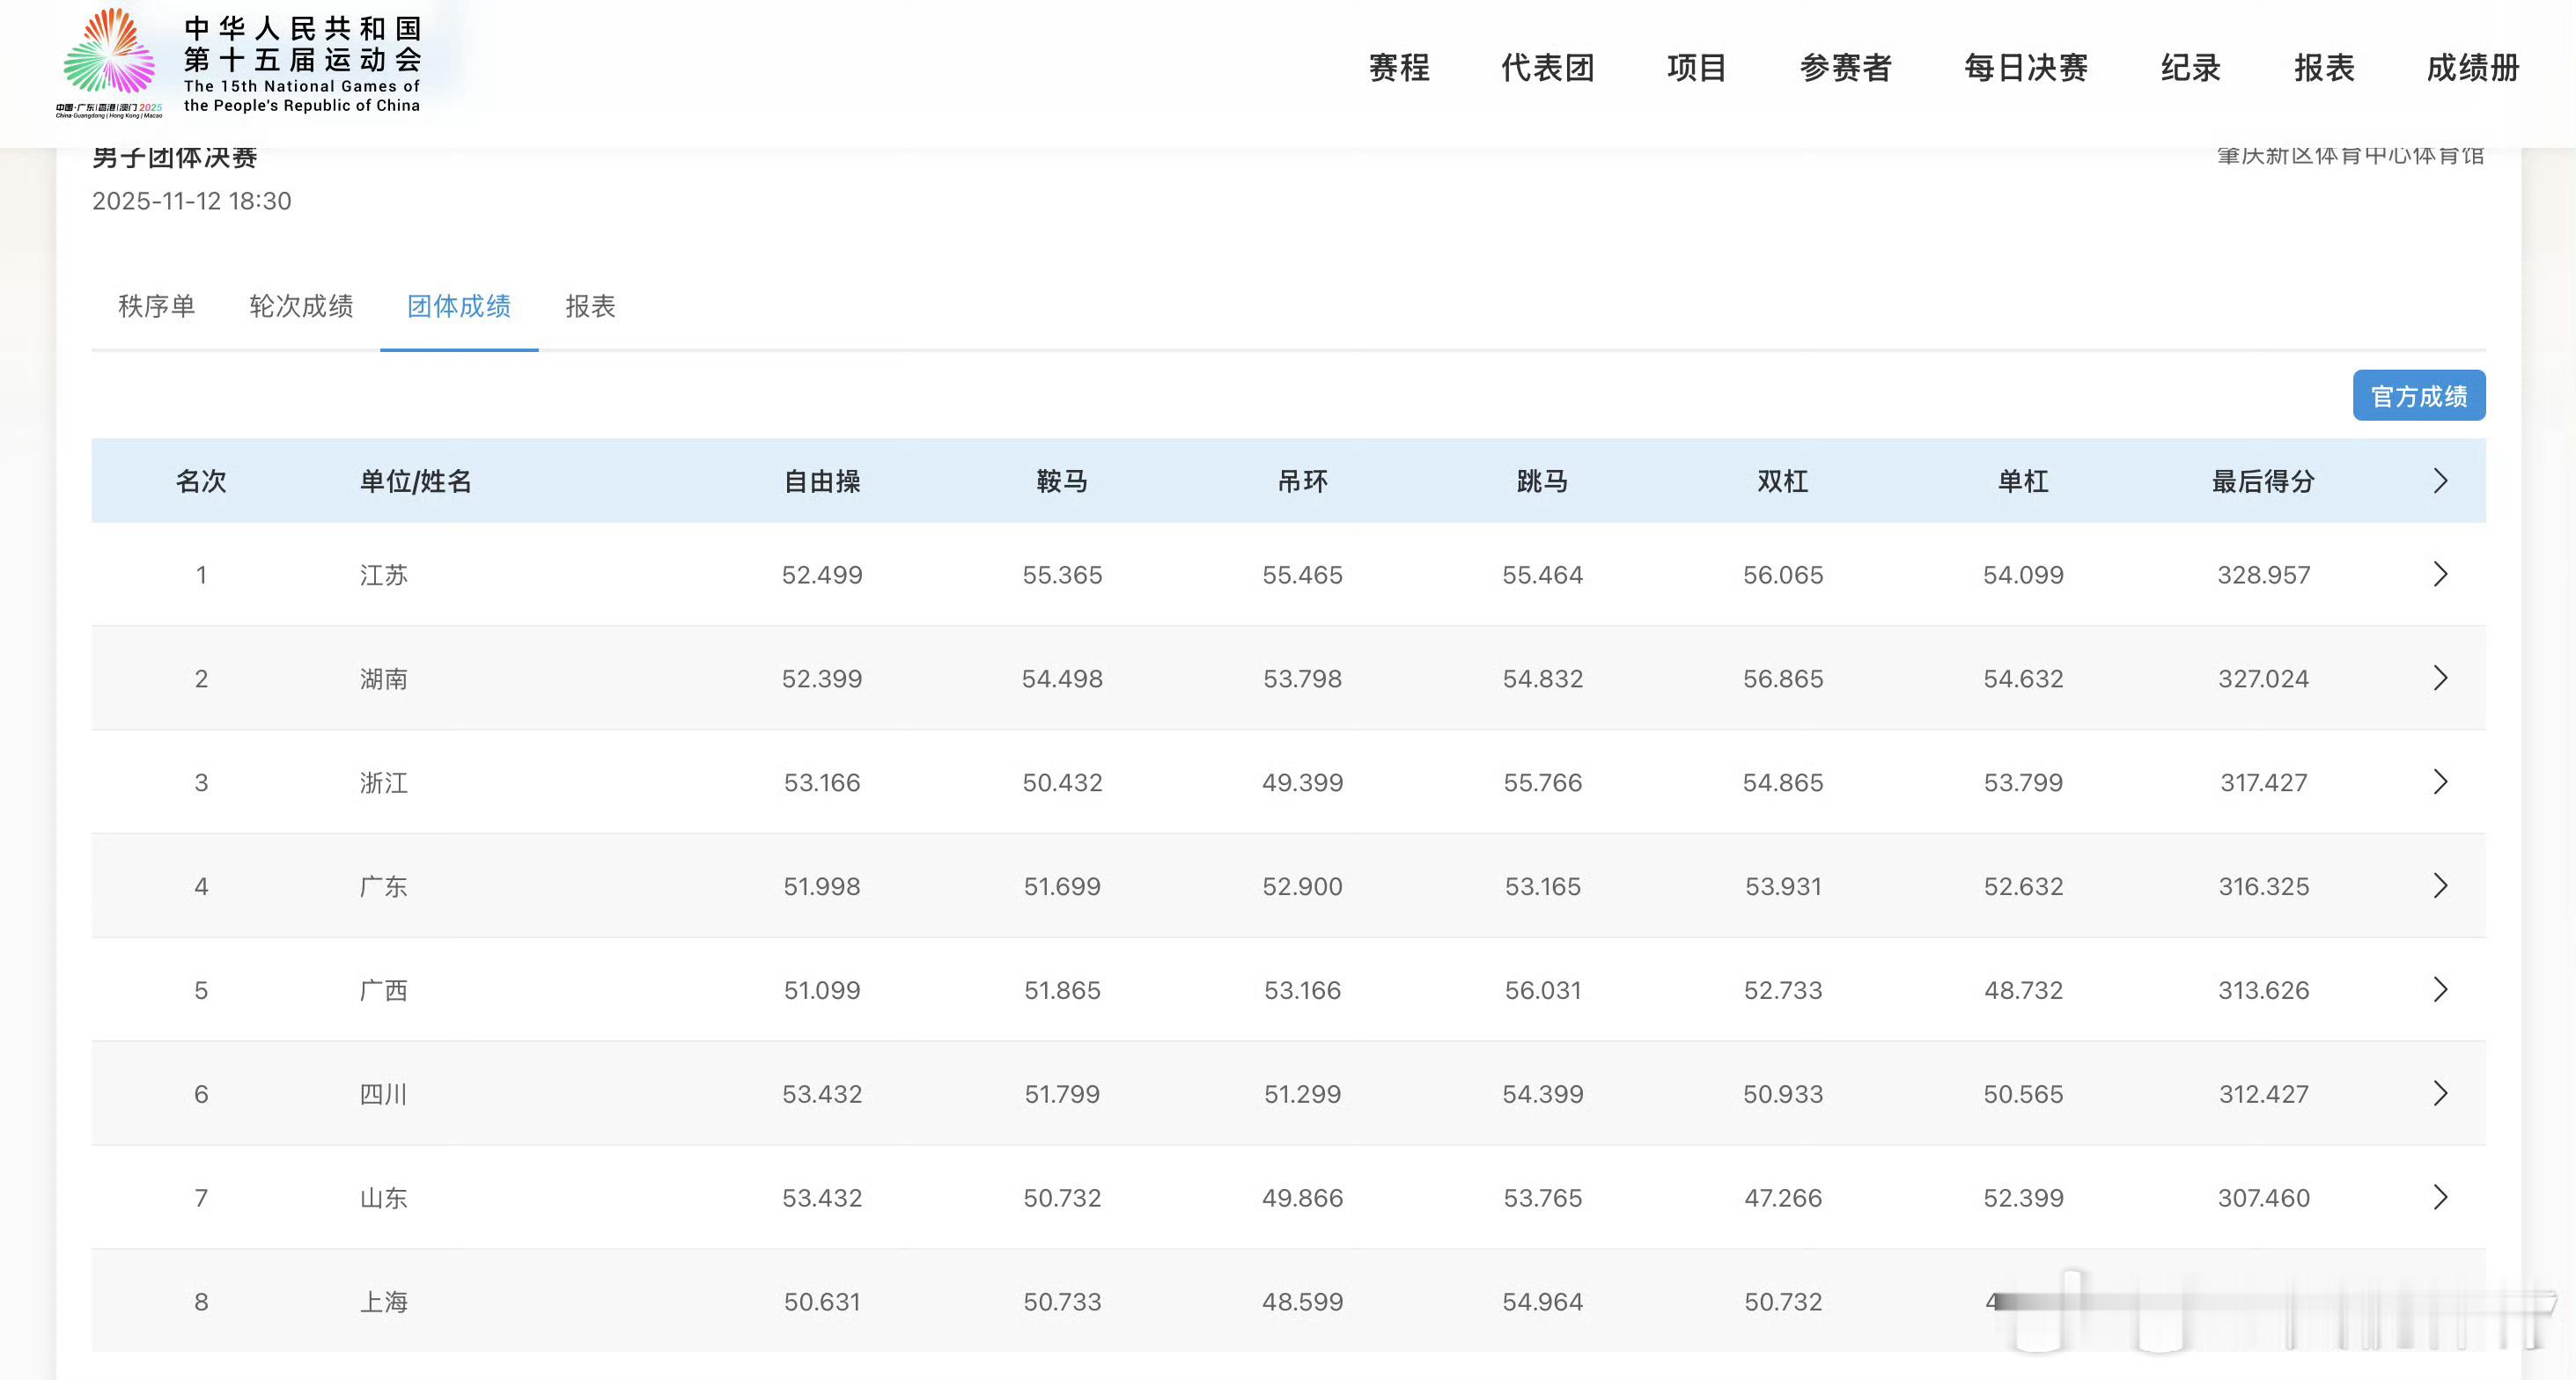
Task: Open 成绩册 in the top navigation
Action: click(2472, 68)
